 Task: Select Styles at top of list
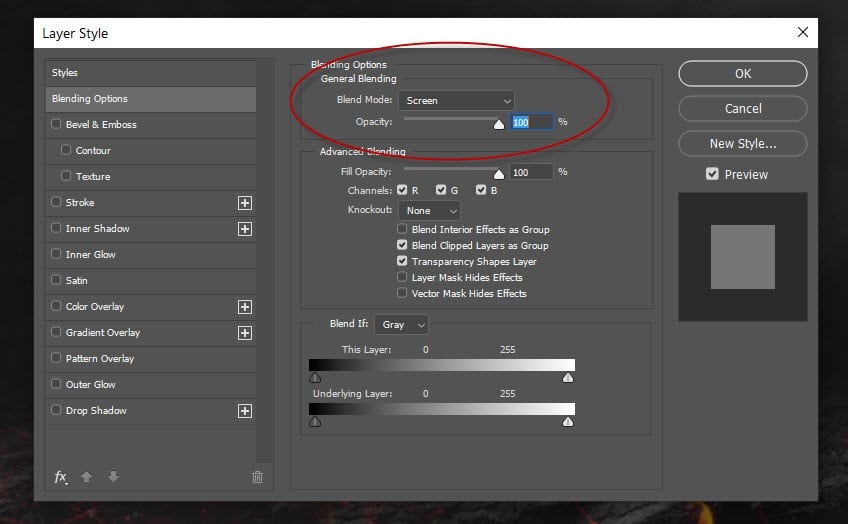click(150, 73)
